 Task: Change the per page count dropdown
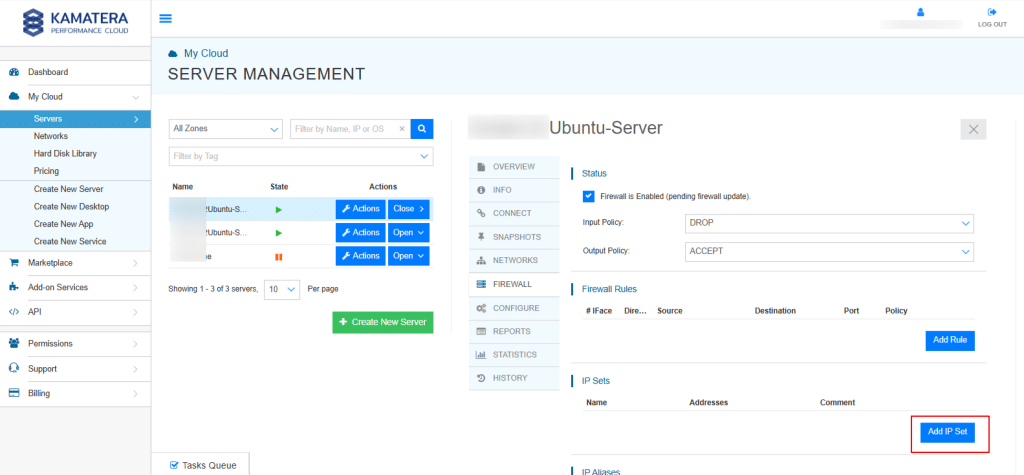[282, 289]
